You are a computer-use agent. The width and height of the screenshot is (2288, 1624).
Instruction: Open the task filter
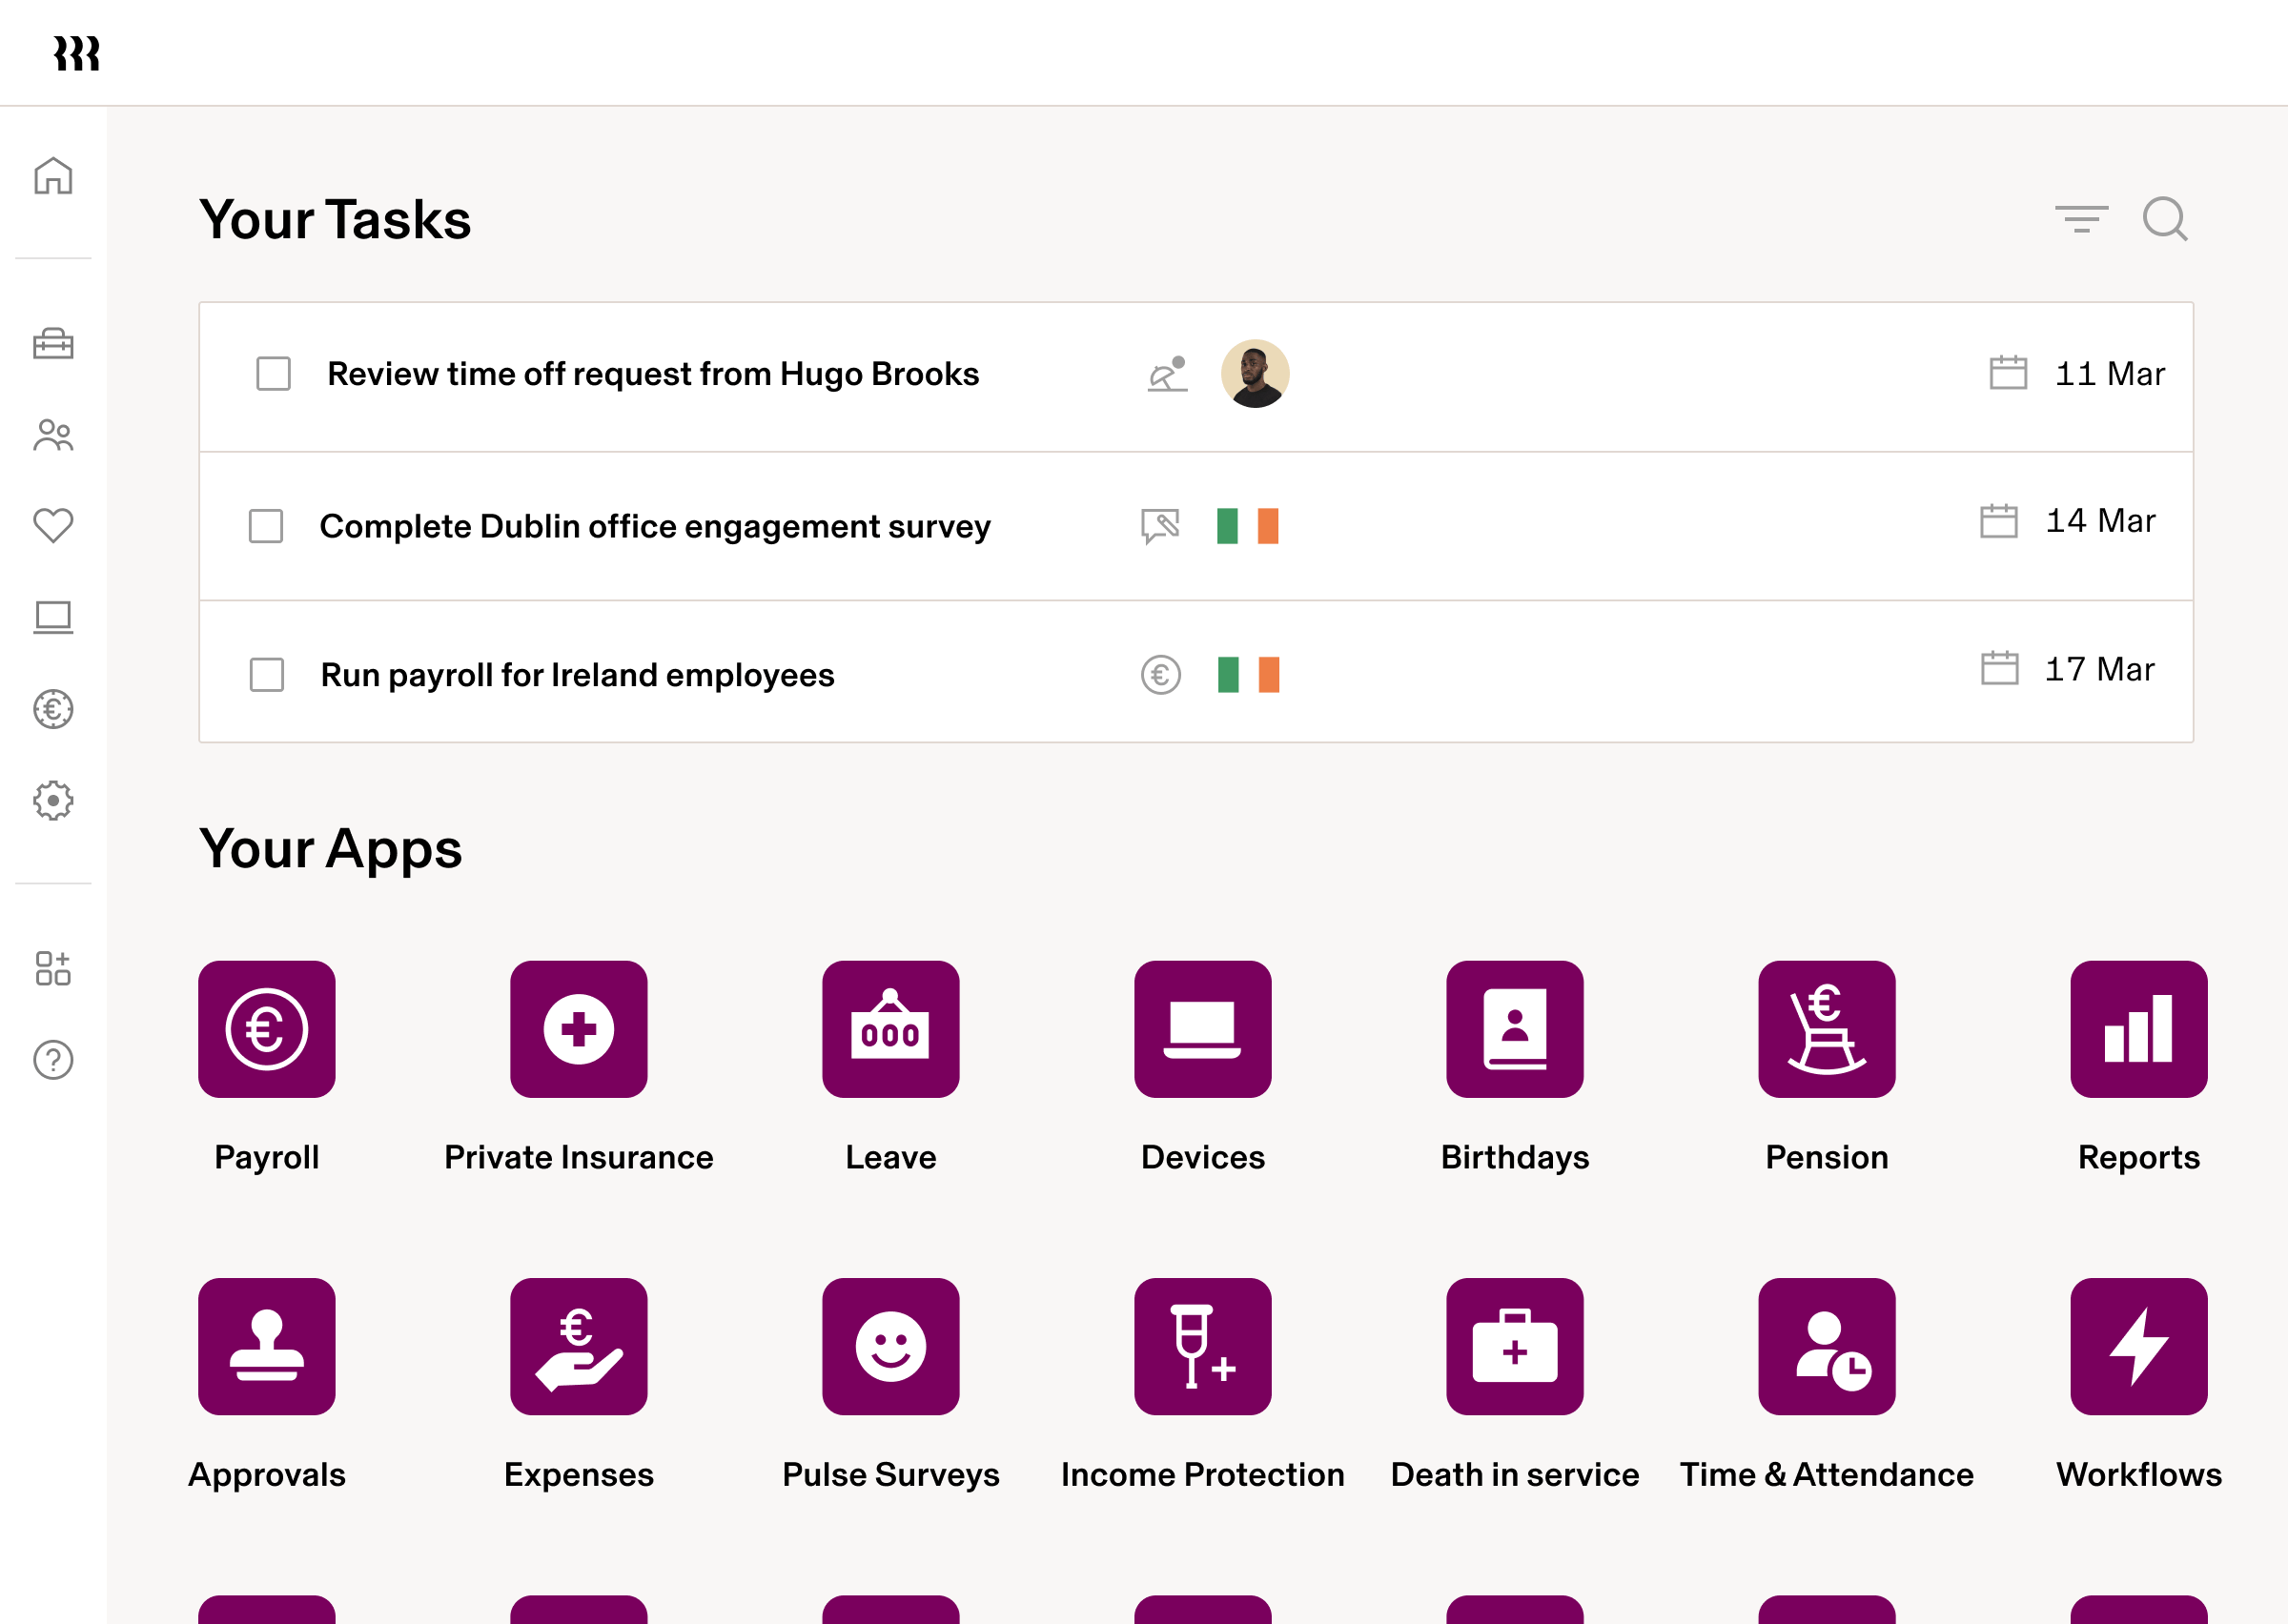tap(2080, 220)
